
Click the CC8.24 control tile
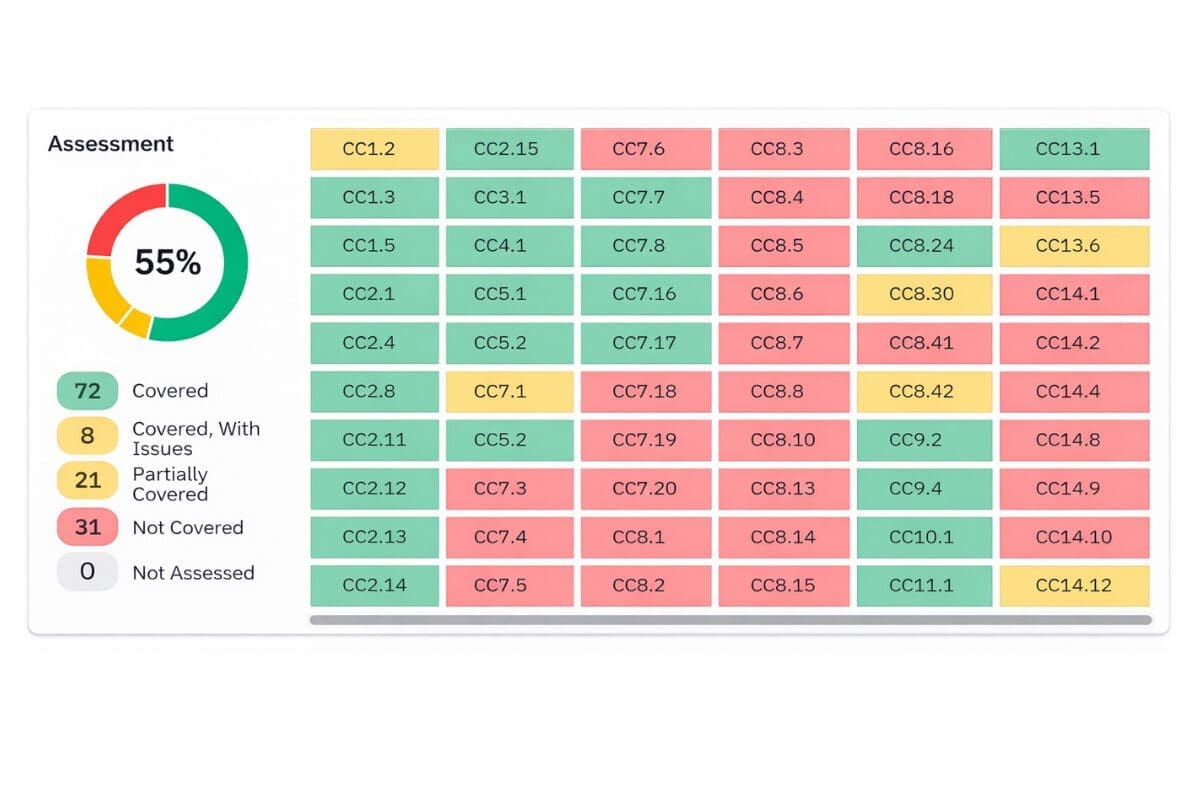click(x=925, y=245)
